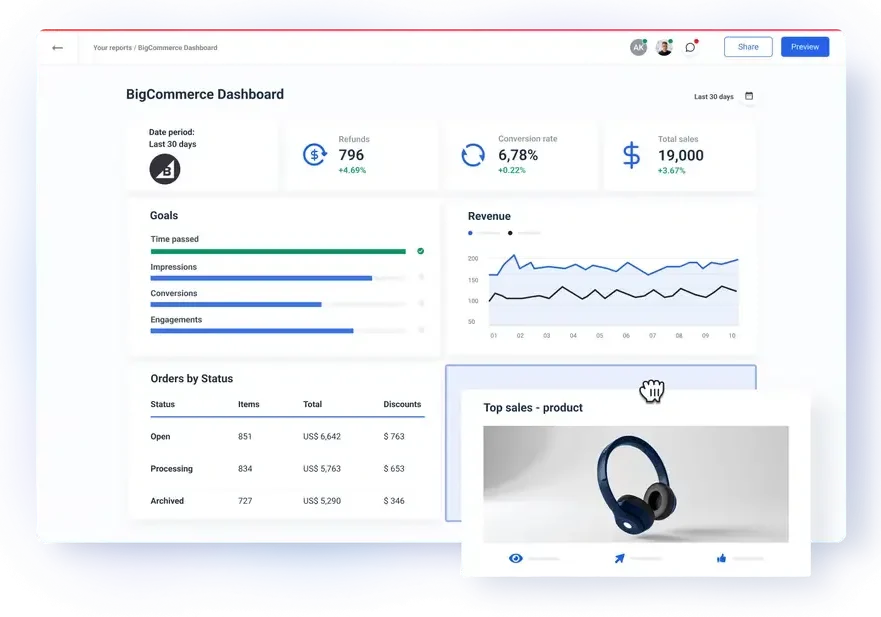The height and width of the screenshot is (617, 881).
Task: Click the Refunds dollar refresh icon
Action: pos(314,155)
